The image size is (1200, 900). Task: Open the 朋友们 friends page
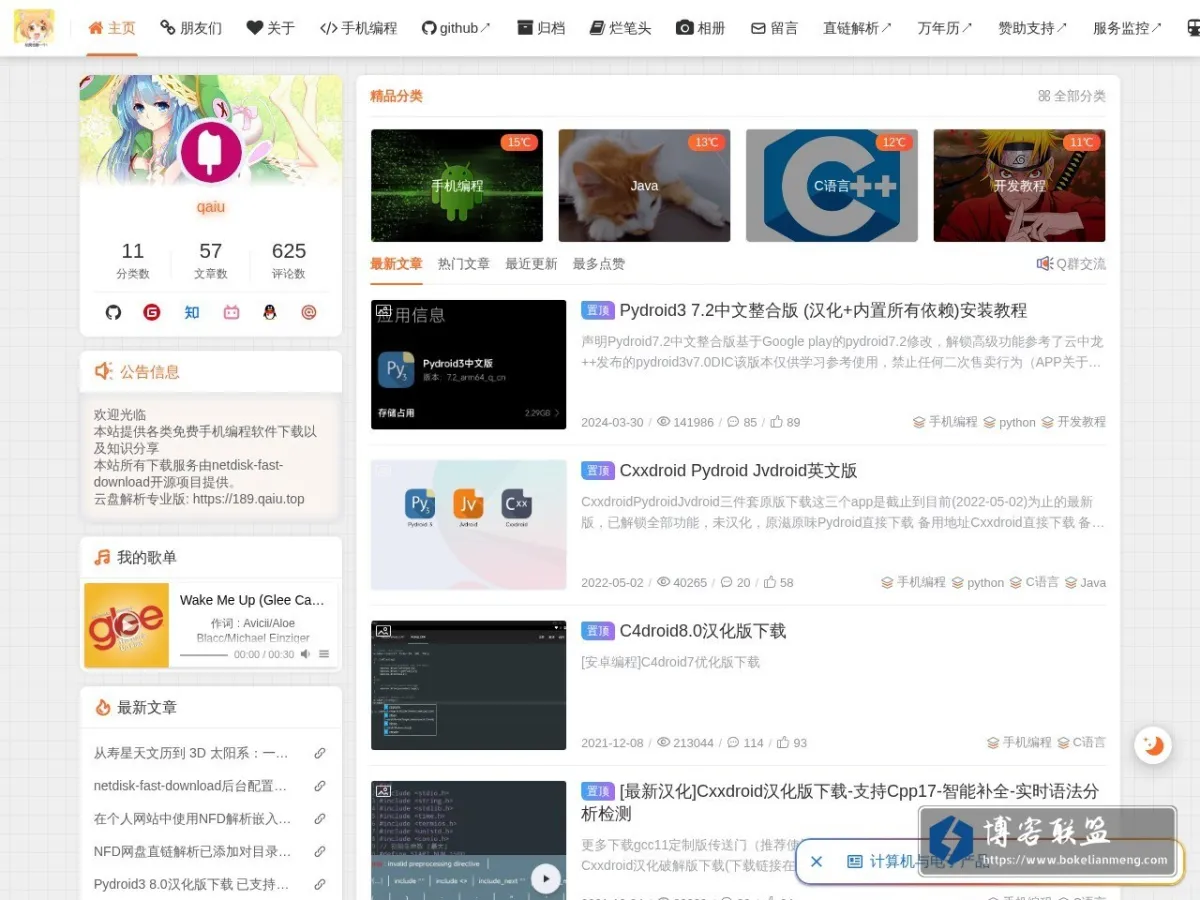pyautogui.click(x=191, y=28)
